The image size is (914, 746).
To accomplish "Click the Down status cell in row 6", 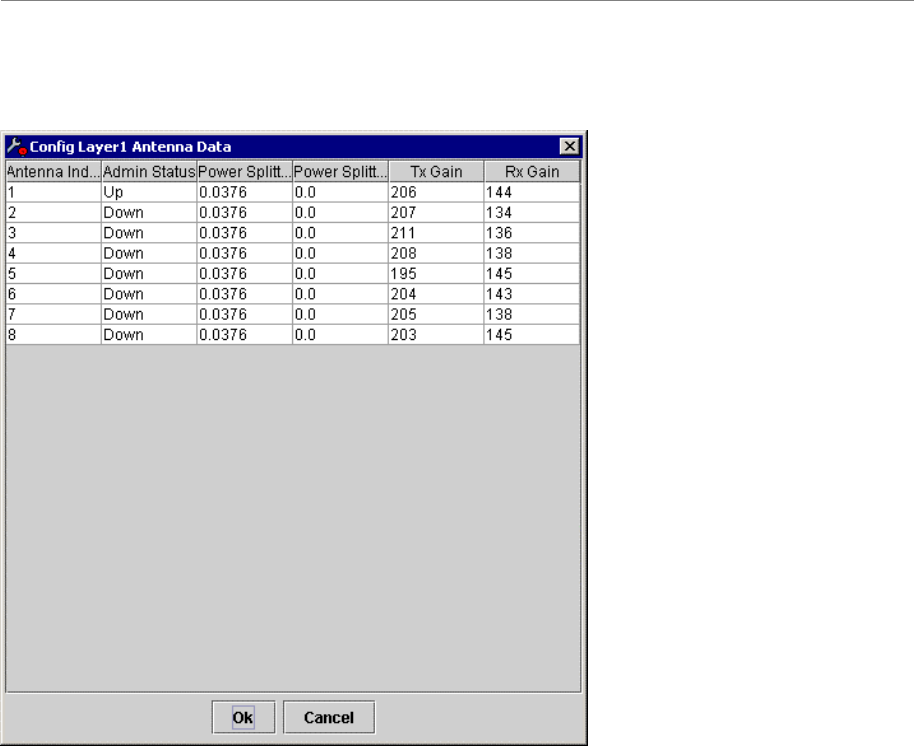I will pyautogui.click(x=149, y=294).
